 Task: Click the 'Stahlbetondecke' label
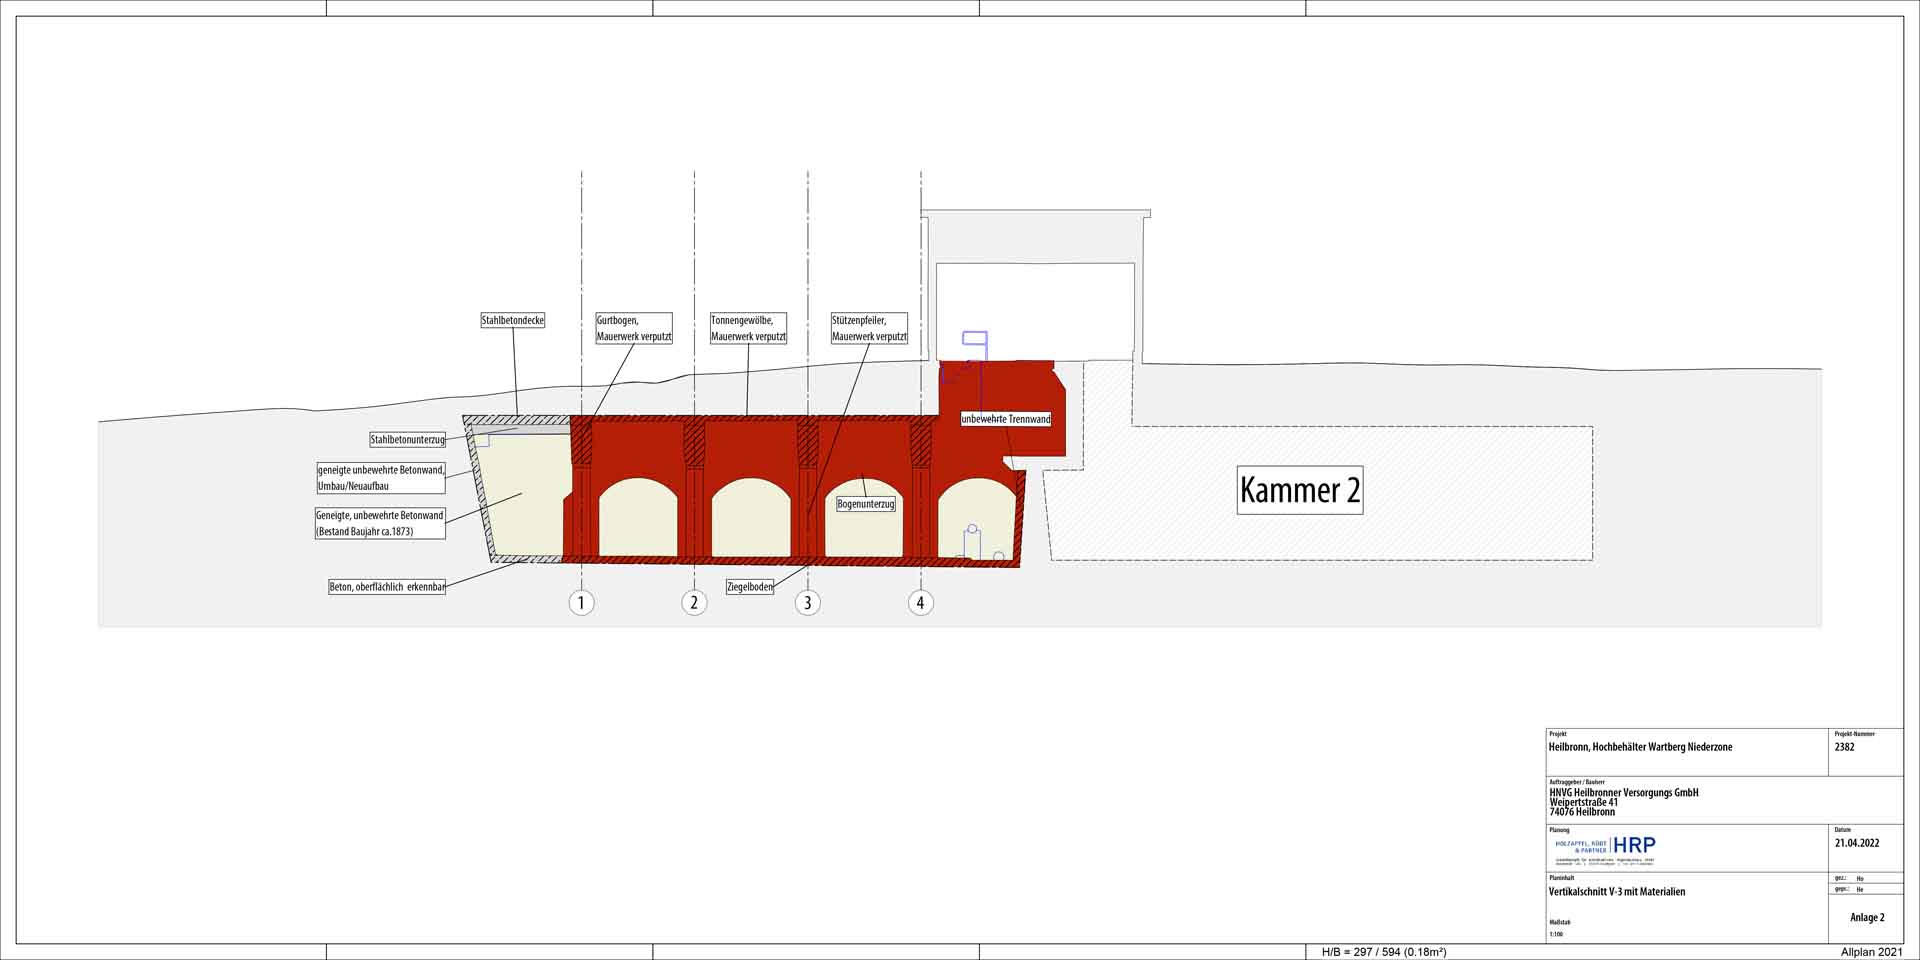512,321
